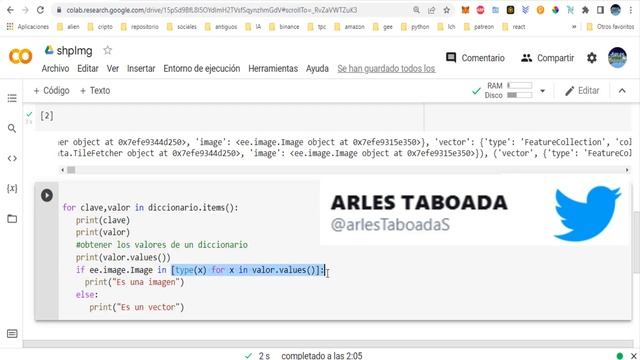
Task: Click the RAM usage bar
Action: 520,85
